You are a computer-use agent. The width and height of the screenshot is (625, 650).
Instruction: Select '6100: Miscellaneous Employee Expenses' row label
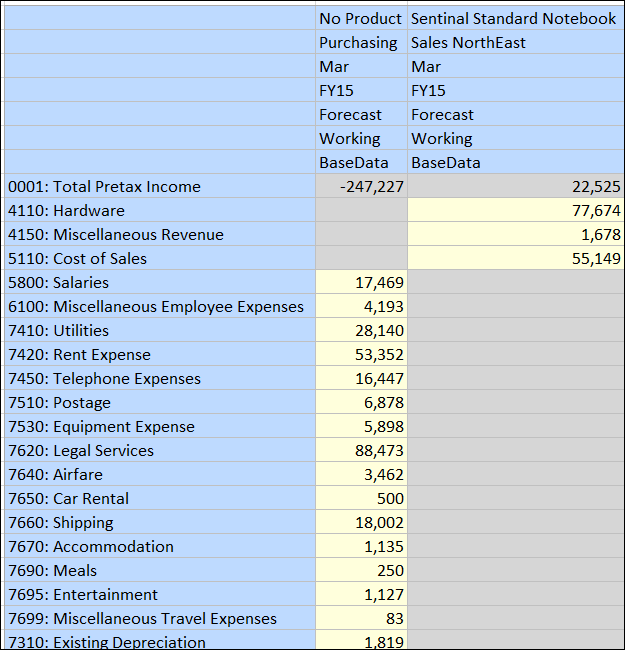coord(160,307)
